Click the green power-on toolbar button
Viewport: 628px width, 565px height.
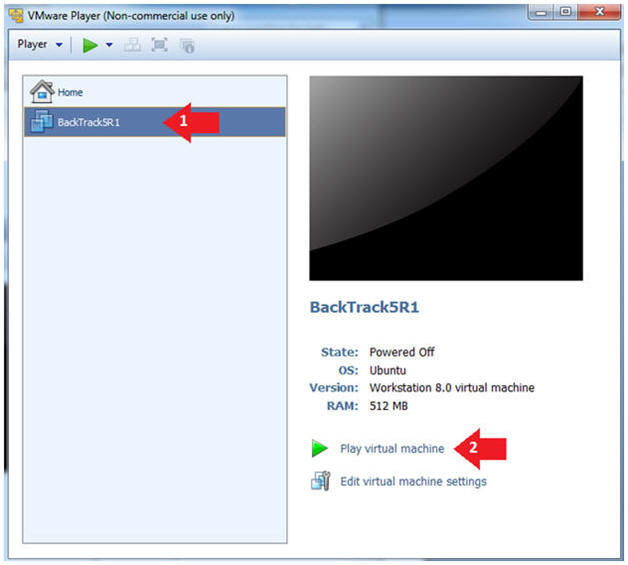90,45
